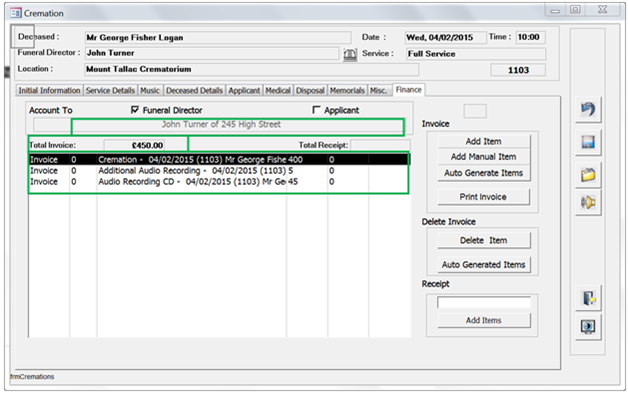628x394 pixels.
Task: Select the Memorials tab
Action: 347,90
